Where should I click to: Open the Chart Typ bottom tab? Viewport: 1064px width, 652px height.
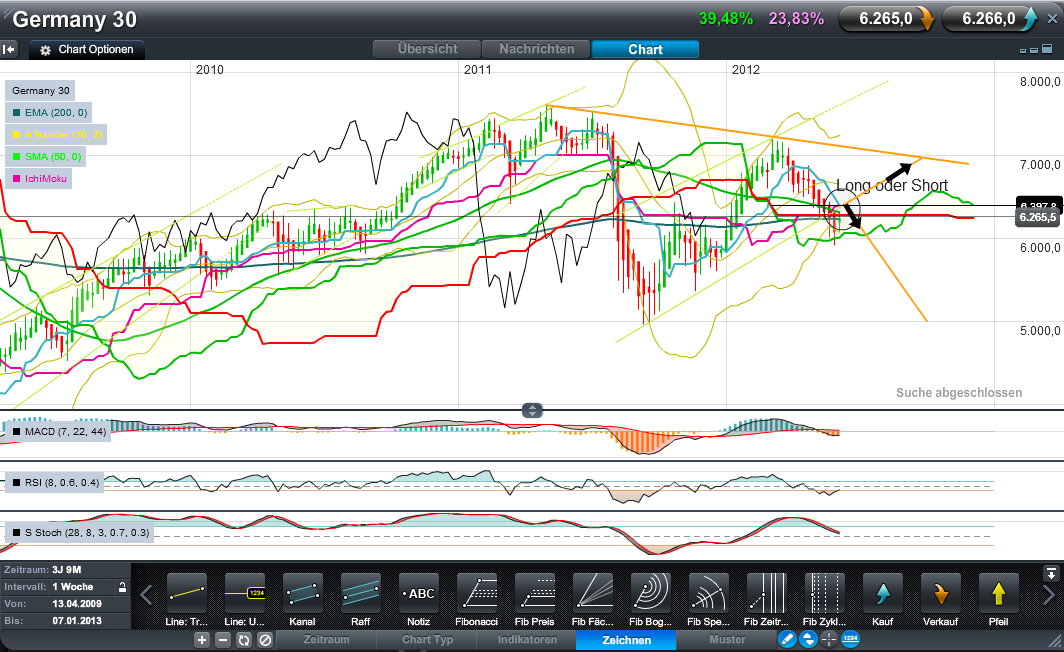coord(427,639)
